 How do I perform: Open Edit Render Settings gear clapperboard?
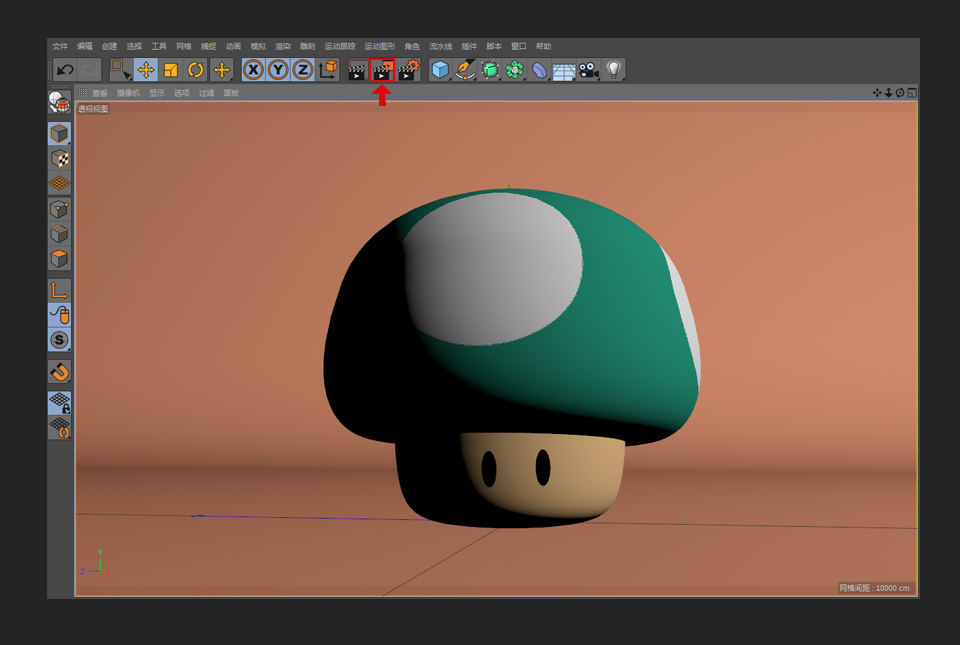click(x=408, y=70)
